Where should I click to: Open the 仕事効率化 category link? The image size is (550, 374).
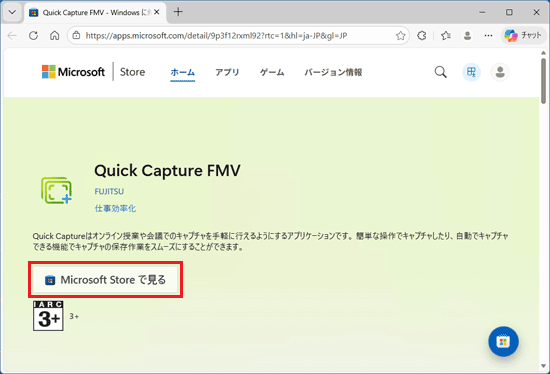click(115, 208)
